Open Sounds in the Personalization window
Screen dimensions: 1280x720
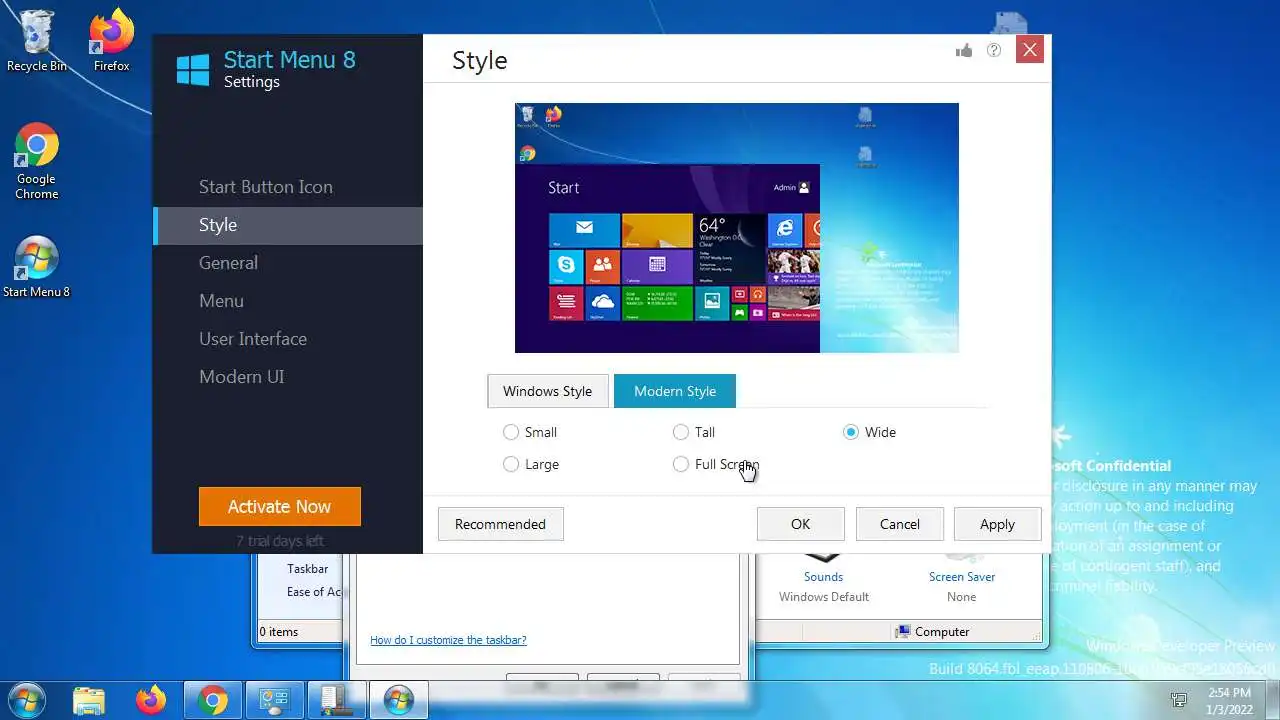[x=823, y=577]
